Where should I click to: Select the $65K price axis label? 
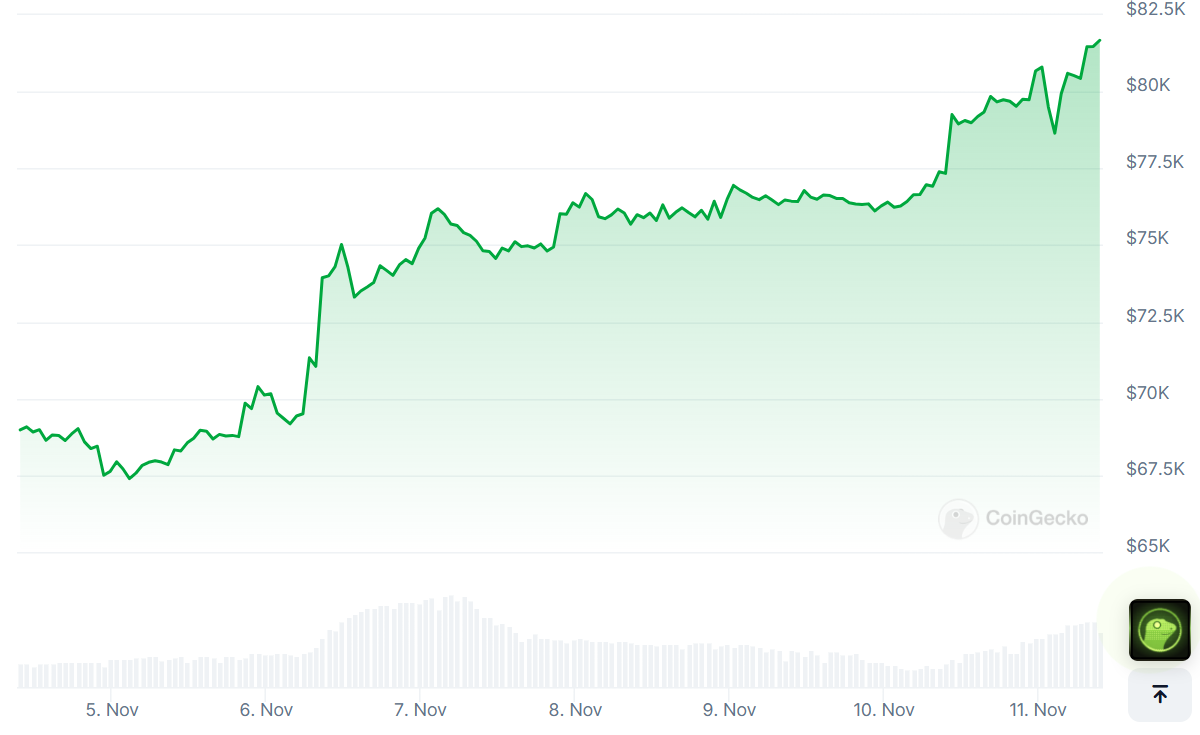tap(1148, 546)
